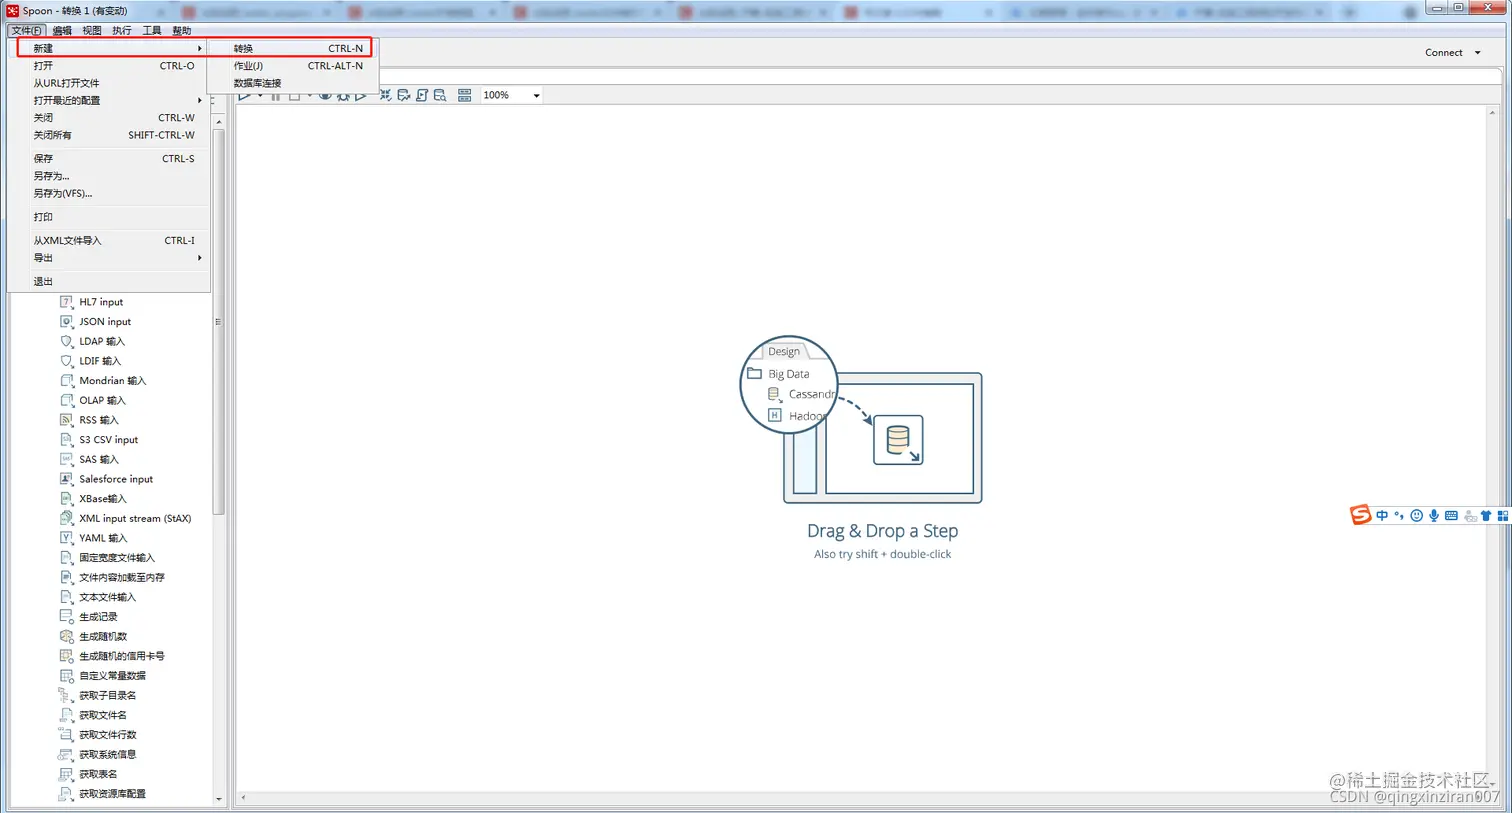Screen dimensions: 1512x813
Task: Click the XBase输入 step icon
Action: pyautogui.click(x=66, y=498)
